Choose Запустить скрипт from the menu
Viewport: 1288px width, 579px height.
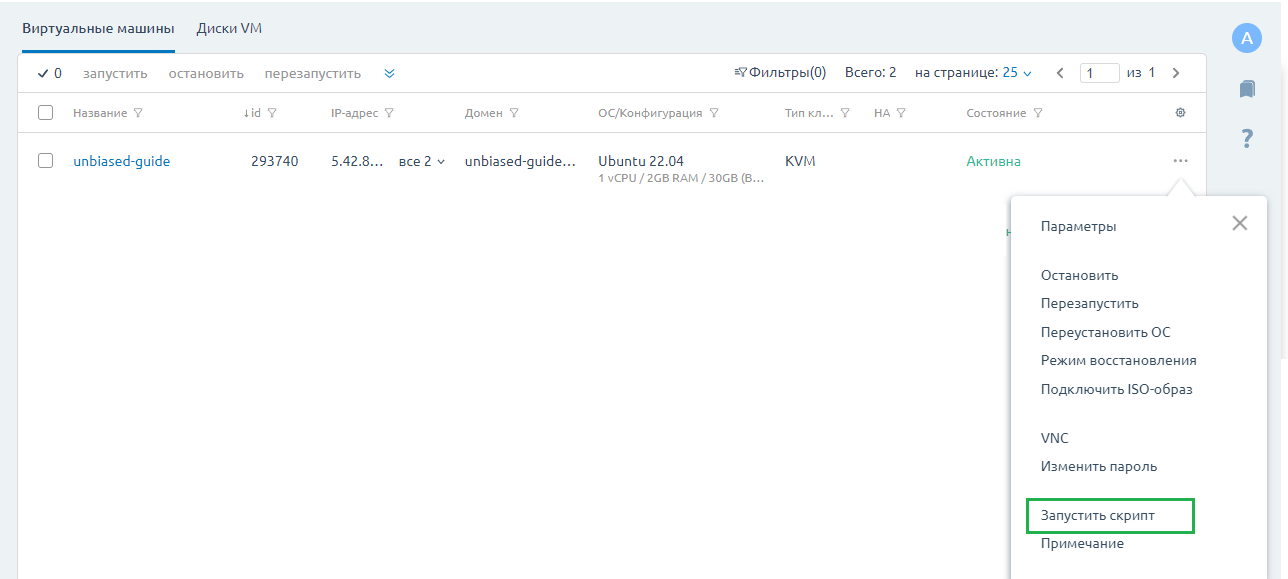[x=1097, y=515]
